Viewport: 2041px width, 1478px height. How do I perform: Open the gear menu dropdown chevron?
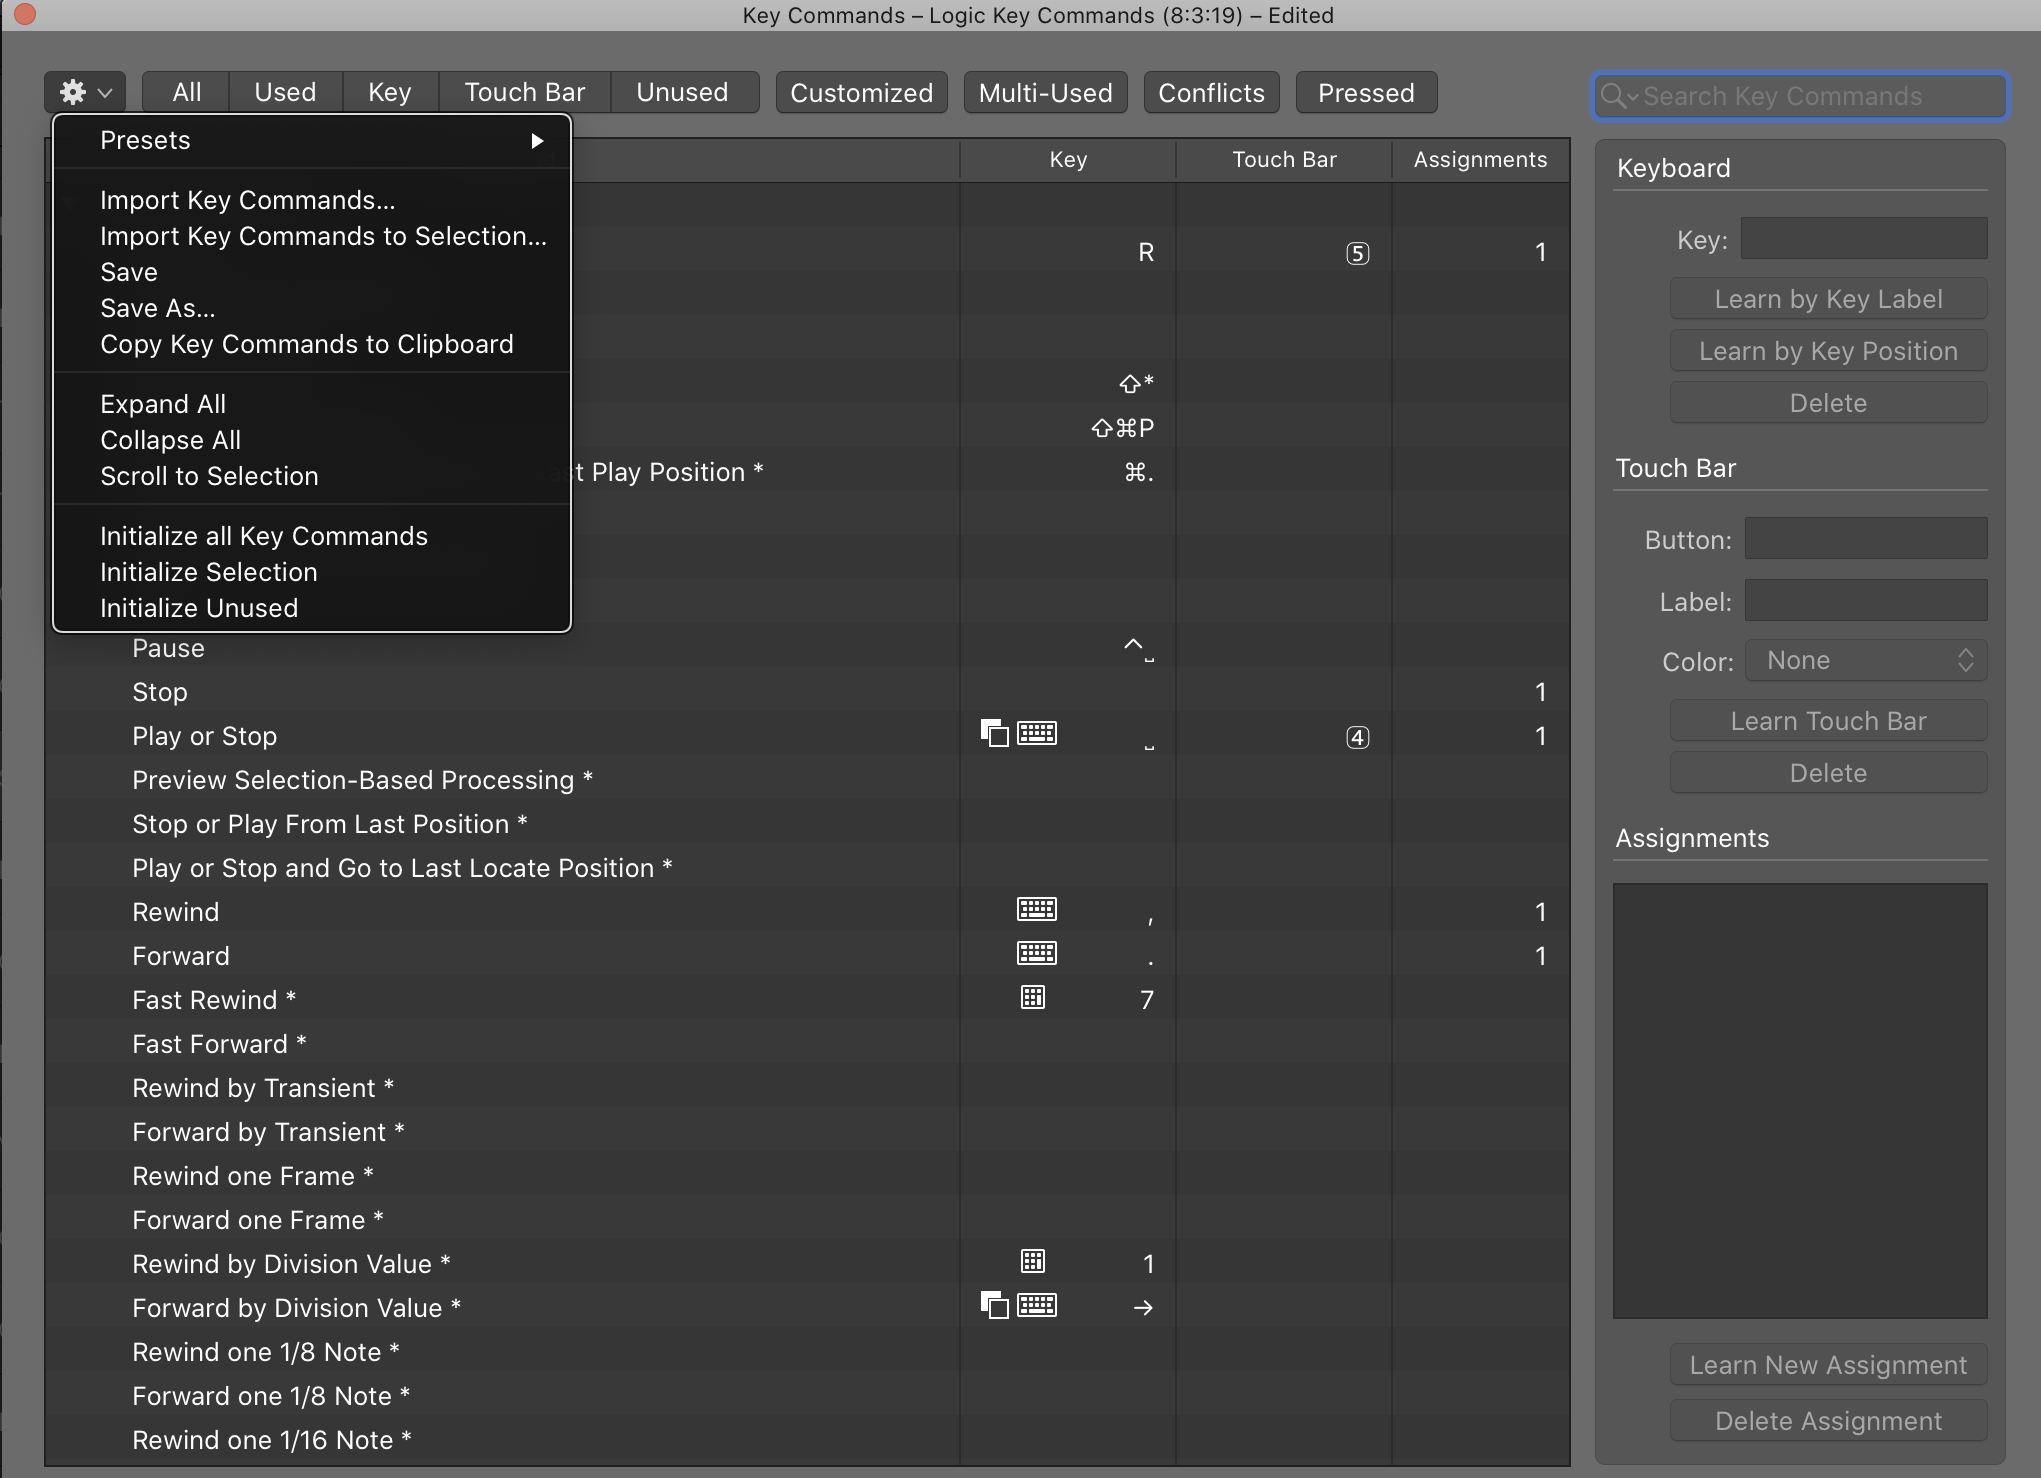tap(104, 93)
